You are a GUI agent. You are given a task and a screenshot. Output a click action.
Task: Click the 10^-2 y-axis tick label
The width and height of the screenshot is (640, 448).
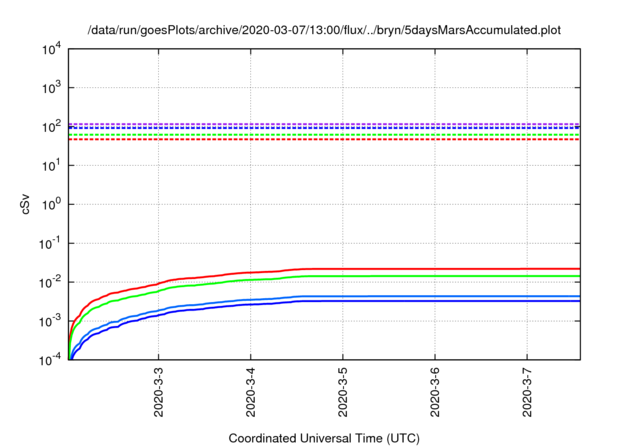point(51,282)
